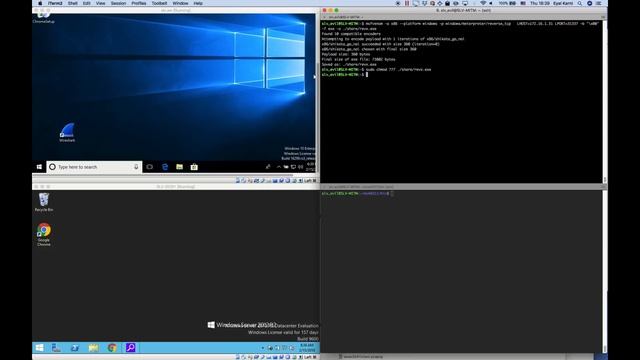Launch Chrome from Server taskbar
640x360 pixels.
click(x=112, y=348)
